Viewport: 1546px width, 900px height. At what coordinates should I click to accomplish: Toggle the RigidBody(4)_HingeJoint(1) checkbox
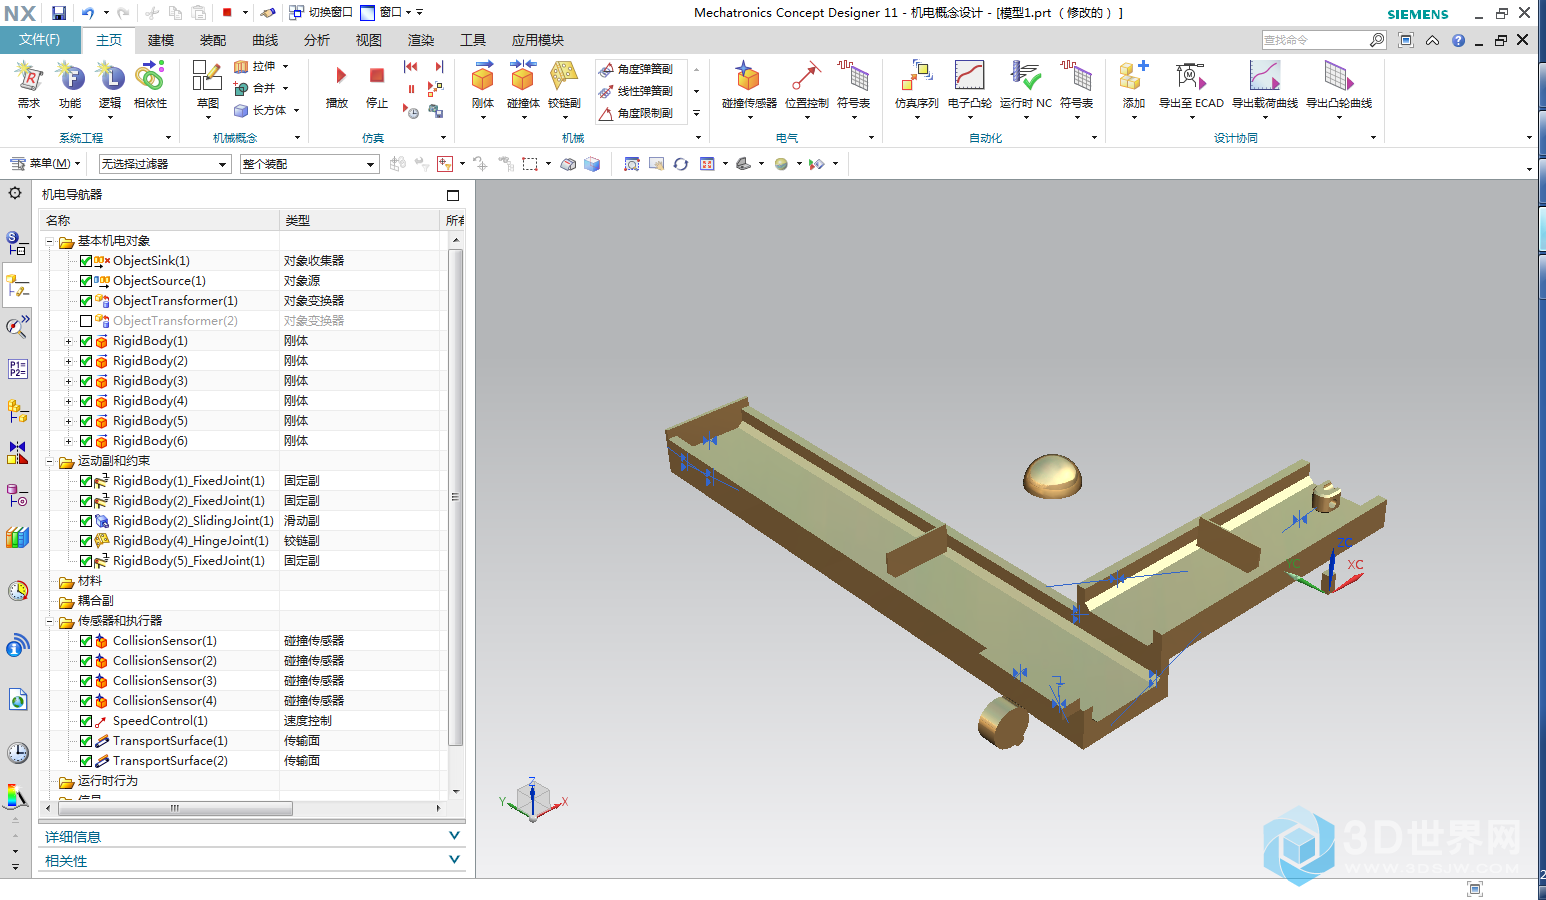(x=86, y=541)
